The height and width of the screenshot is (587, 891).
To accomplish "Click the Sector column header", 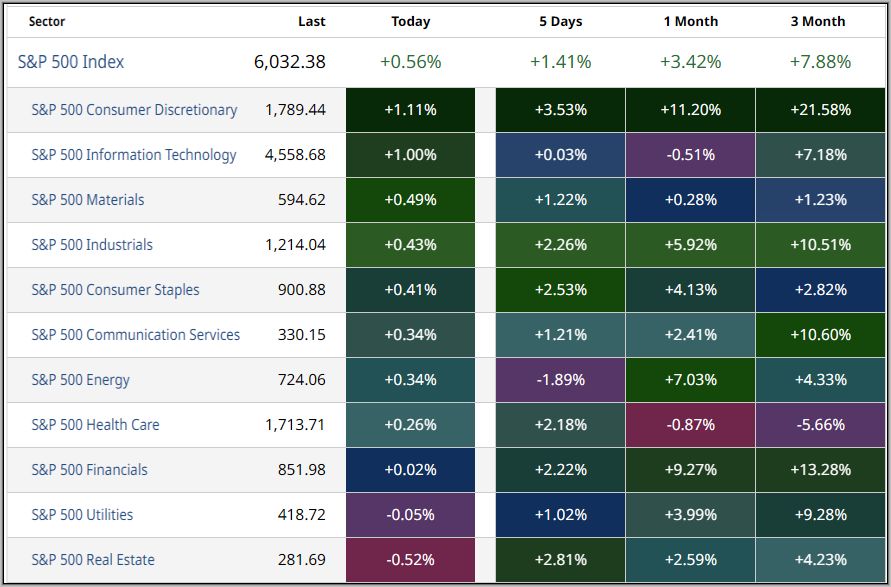I will pyautogui.click(x=47, y=21).
